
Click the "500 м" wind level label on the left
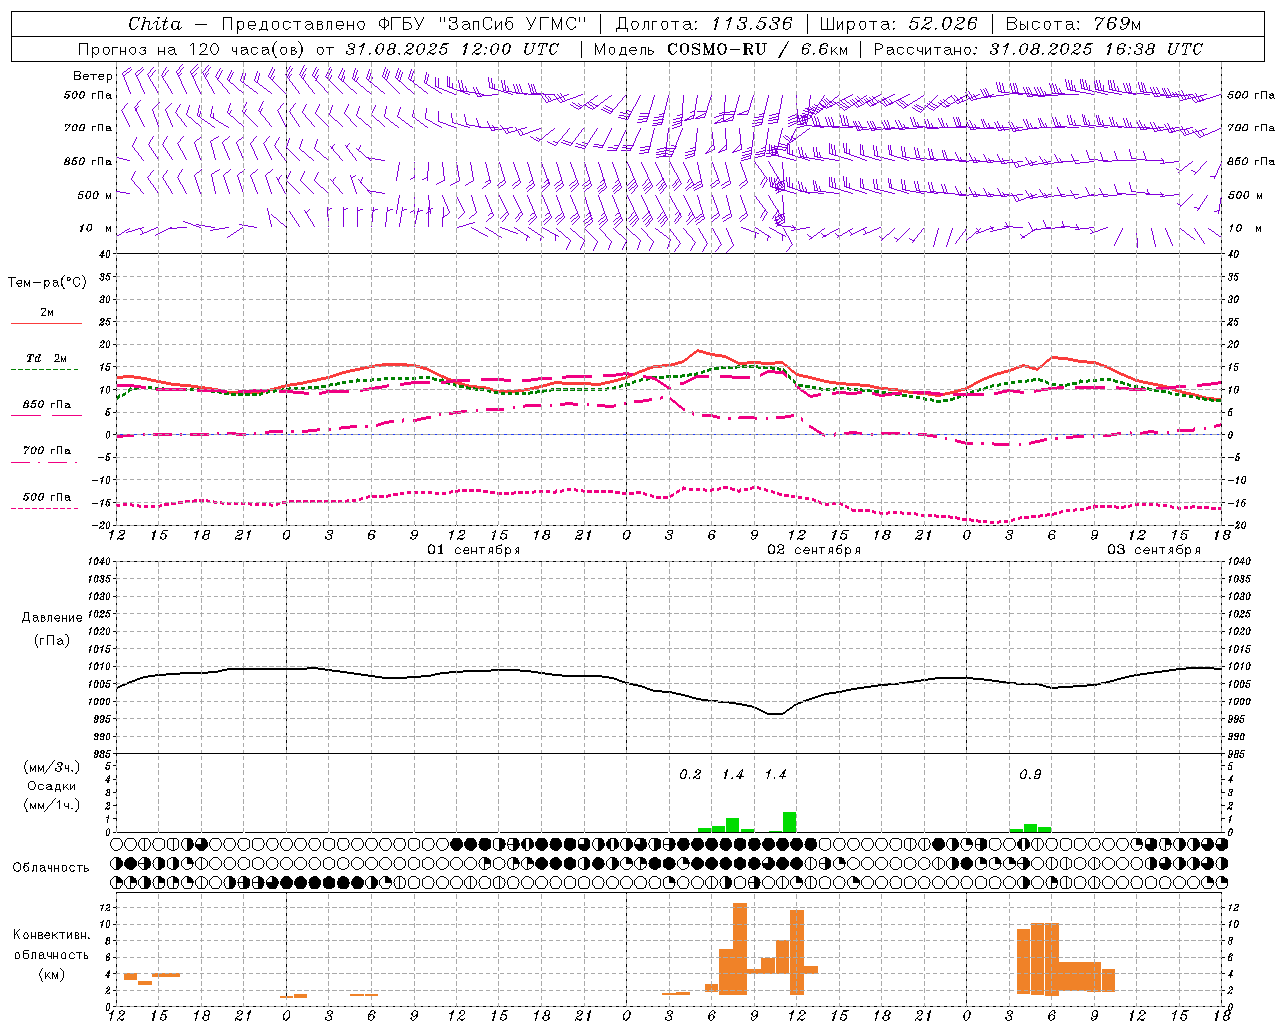[x=95, y=195]
